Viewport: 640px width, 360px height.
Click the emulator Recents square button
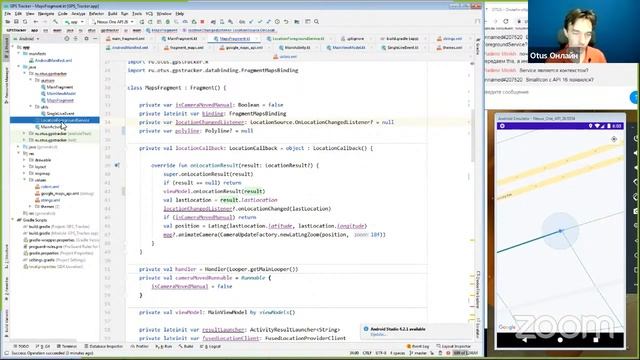pyautogui.click(x=596, y=340)
